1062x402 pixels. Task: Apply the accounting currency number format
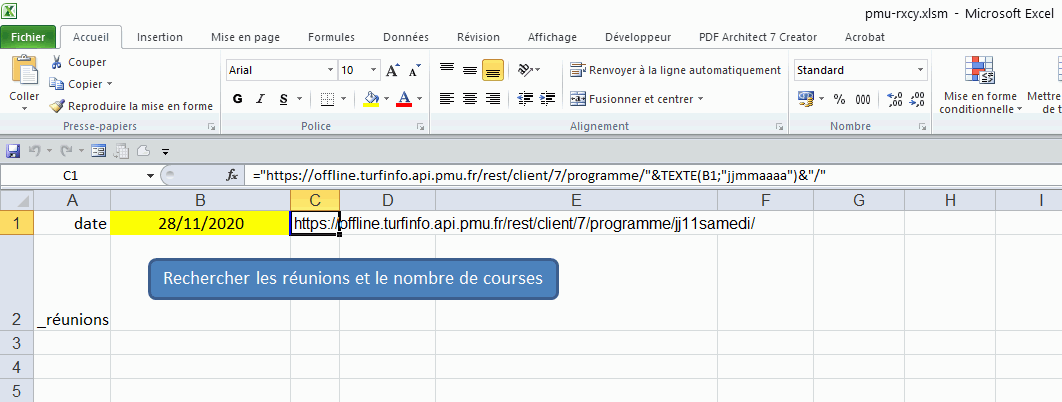(806, 99)
